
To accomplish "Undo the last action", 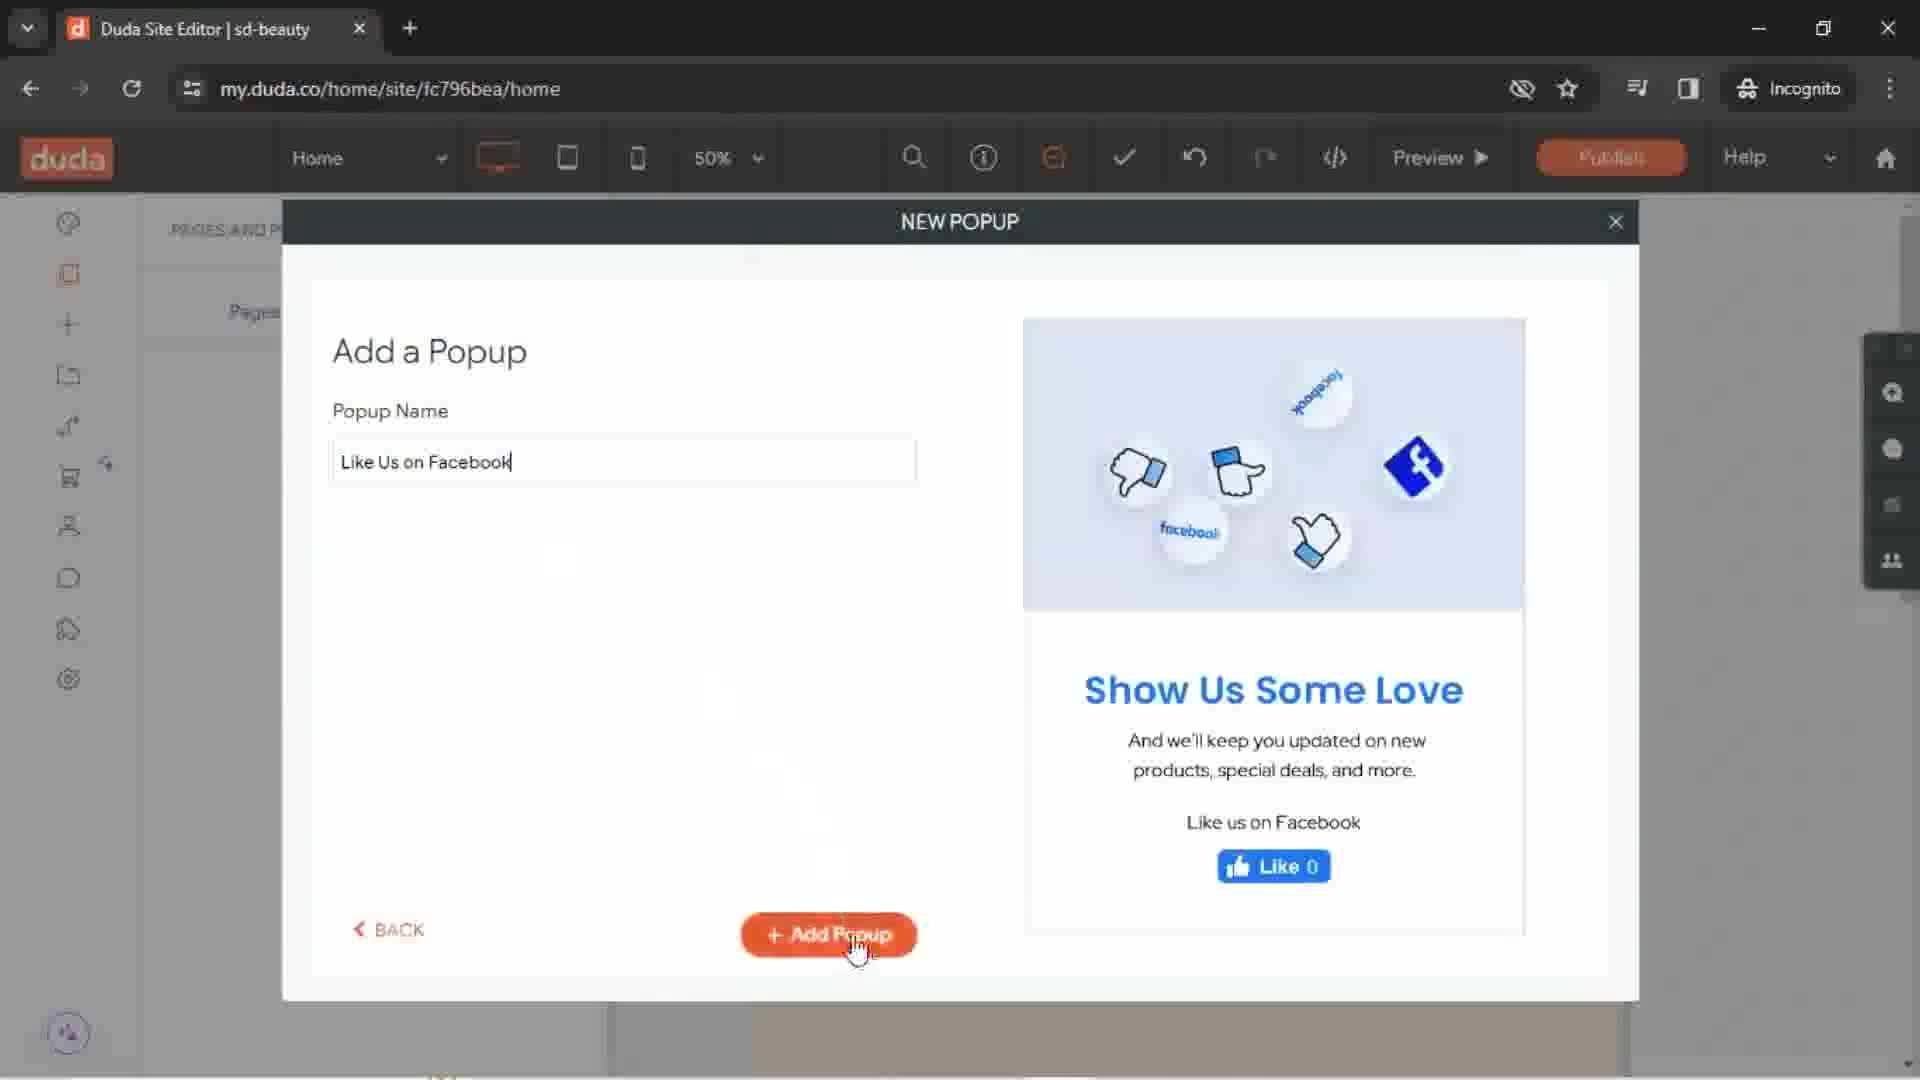I will tap(1194, 157).
